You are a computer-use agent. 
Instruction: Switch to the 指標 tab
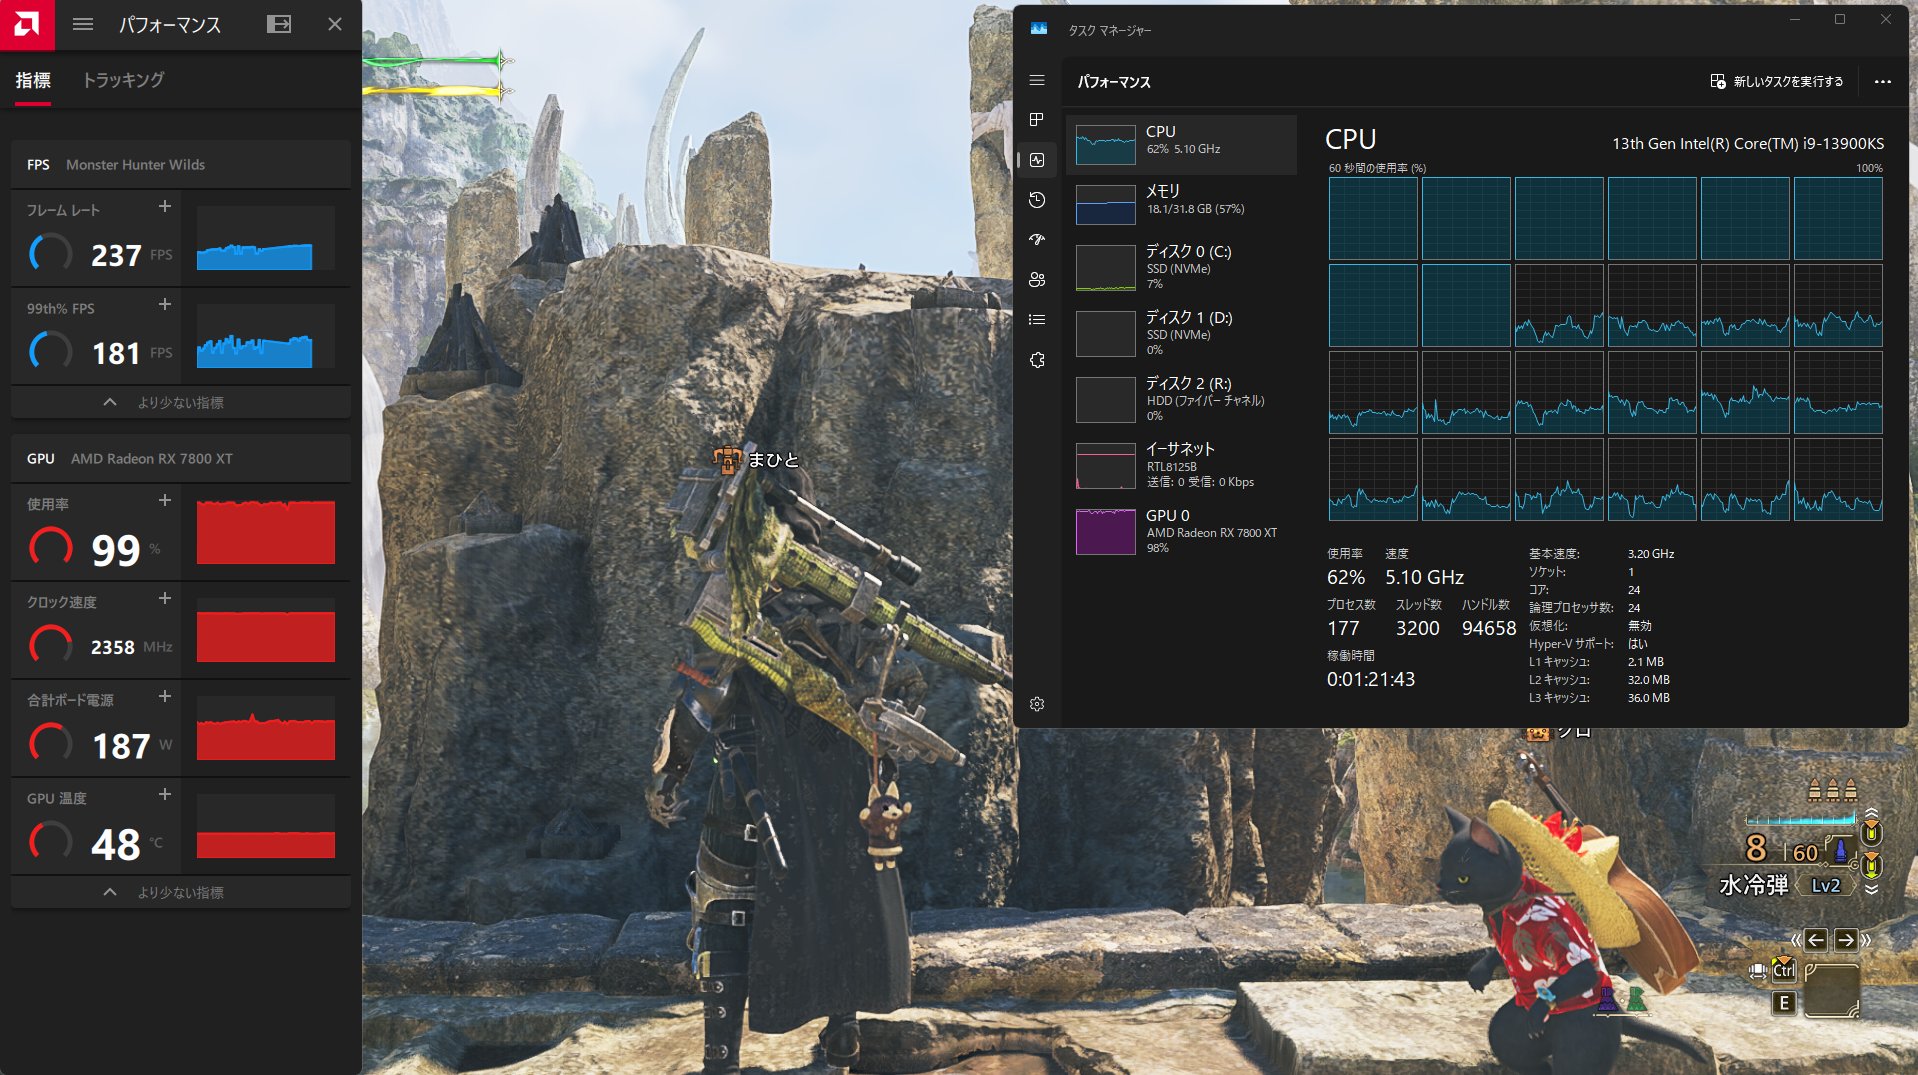pyautogui.click(x=33, y=80)
